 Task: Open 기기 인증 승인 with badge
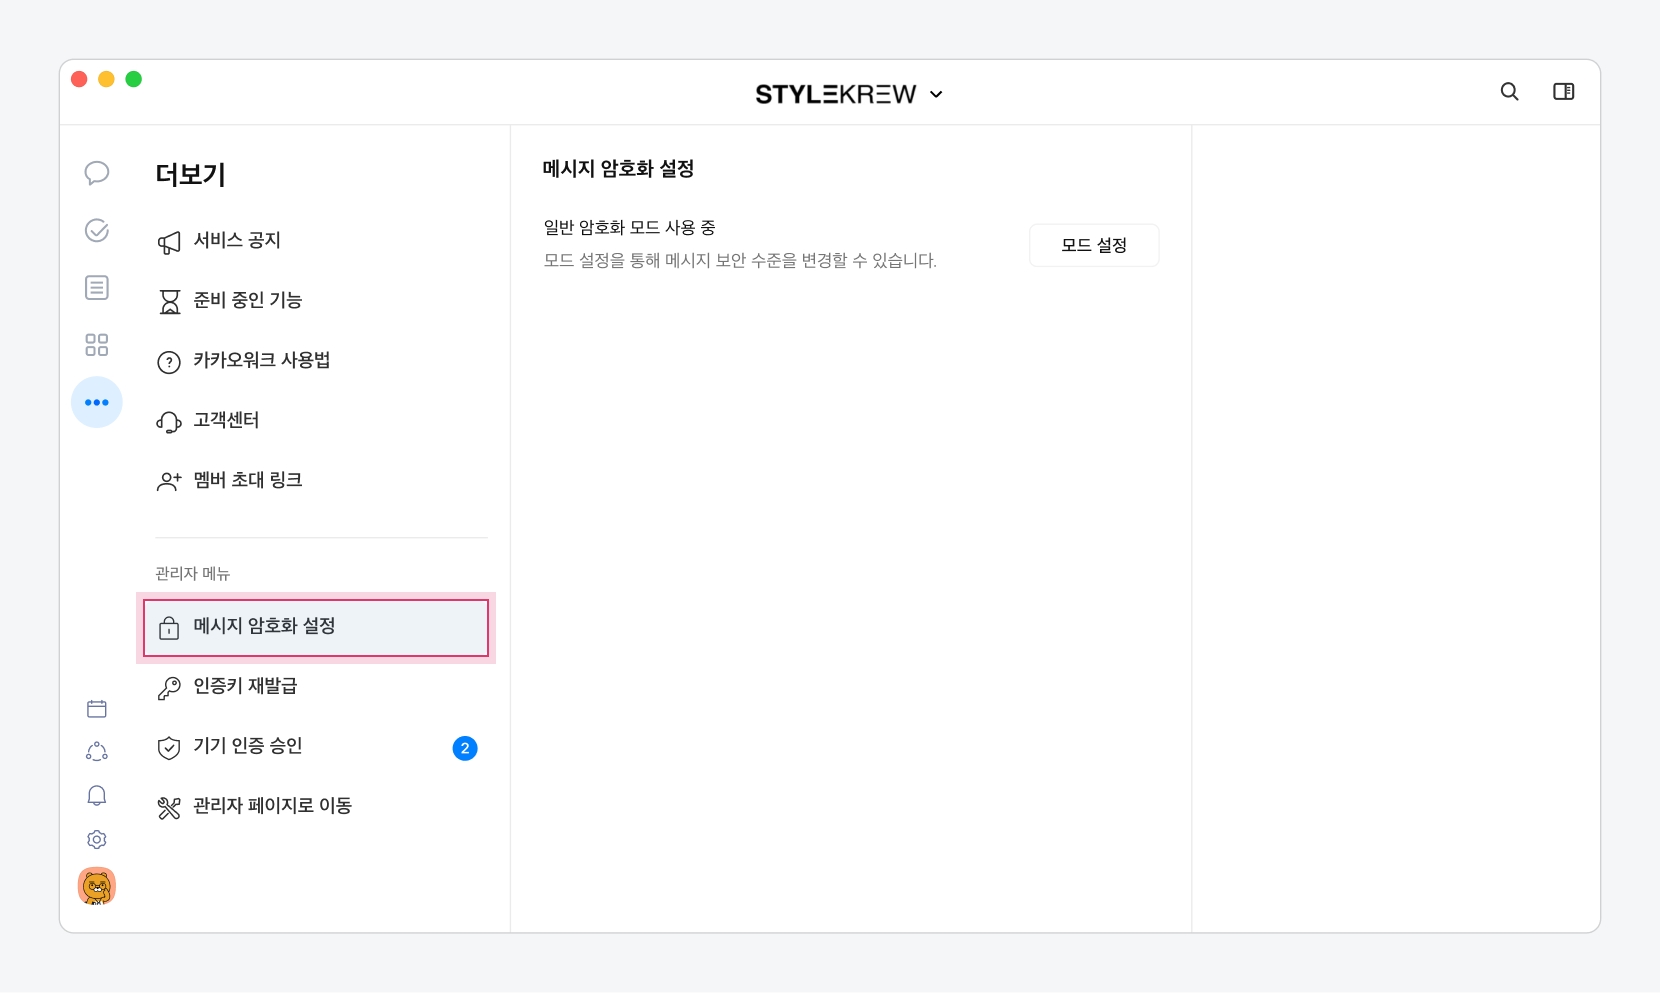(247, 747)
